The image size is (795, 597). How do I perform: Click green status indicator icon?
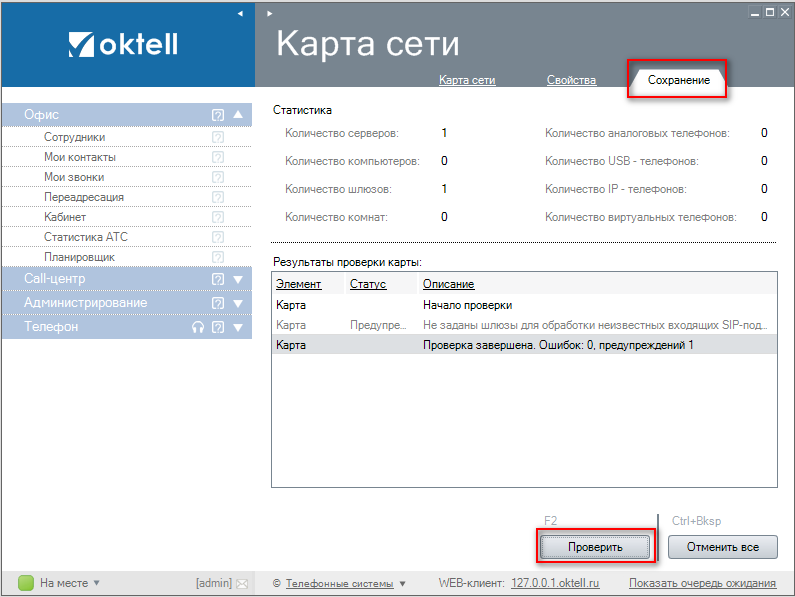(26, 583)
